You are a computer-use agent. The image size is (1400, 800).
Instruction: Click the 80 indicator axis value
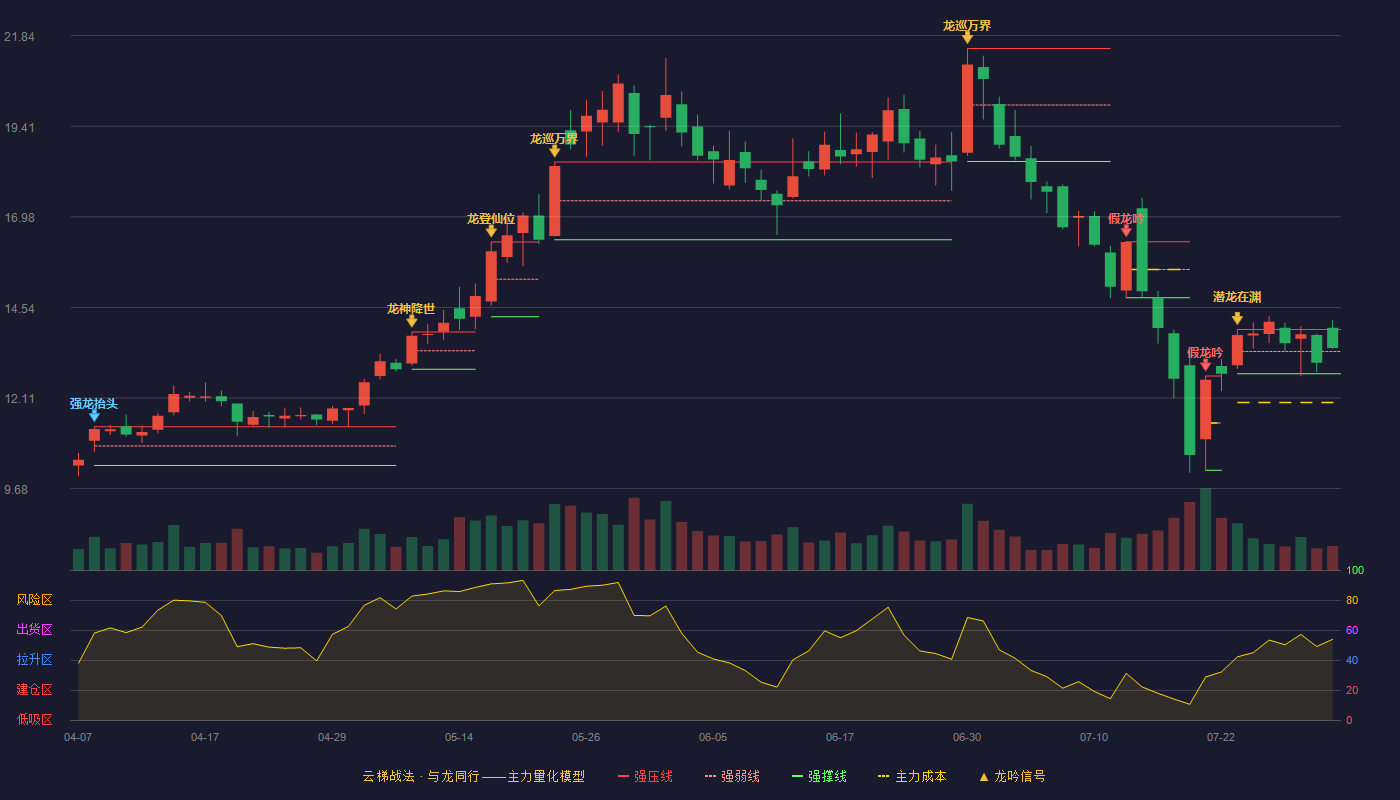coord(1352,600)
